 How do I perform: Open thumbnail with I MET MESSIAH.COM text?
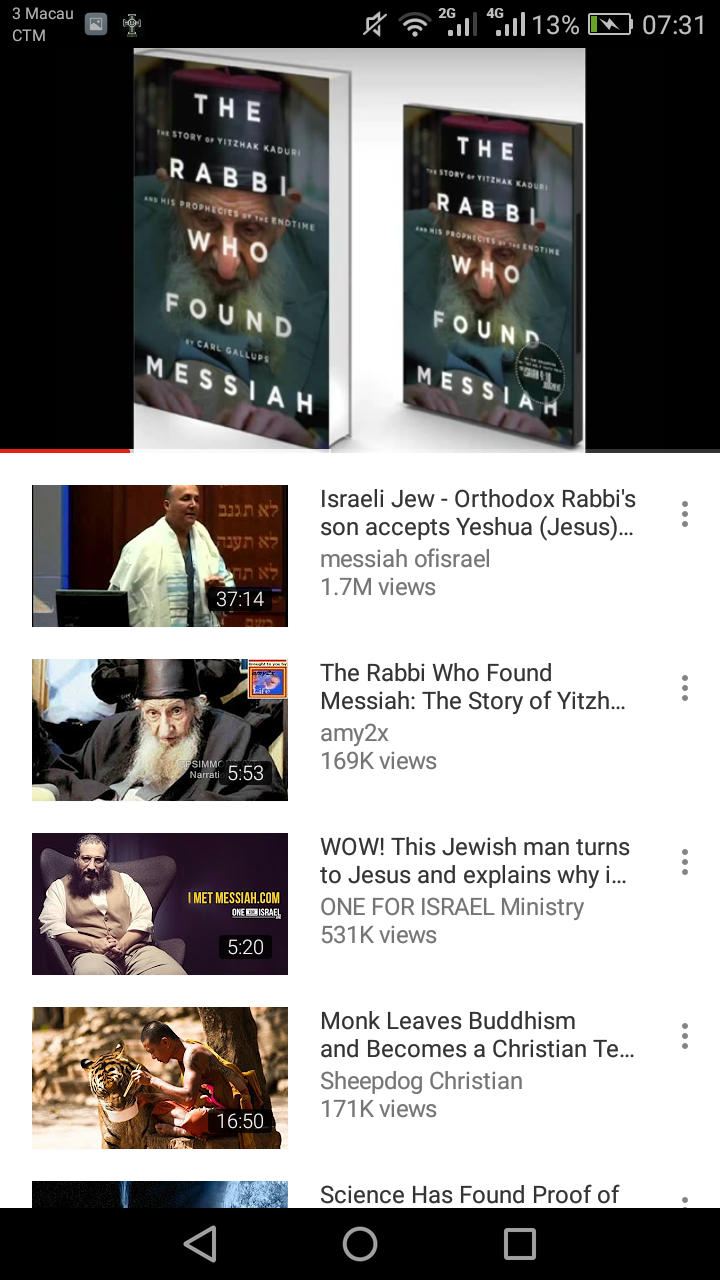pyautogui.click(x=160, y=904)
